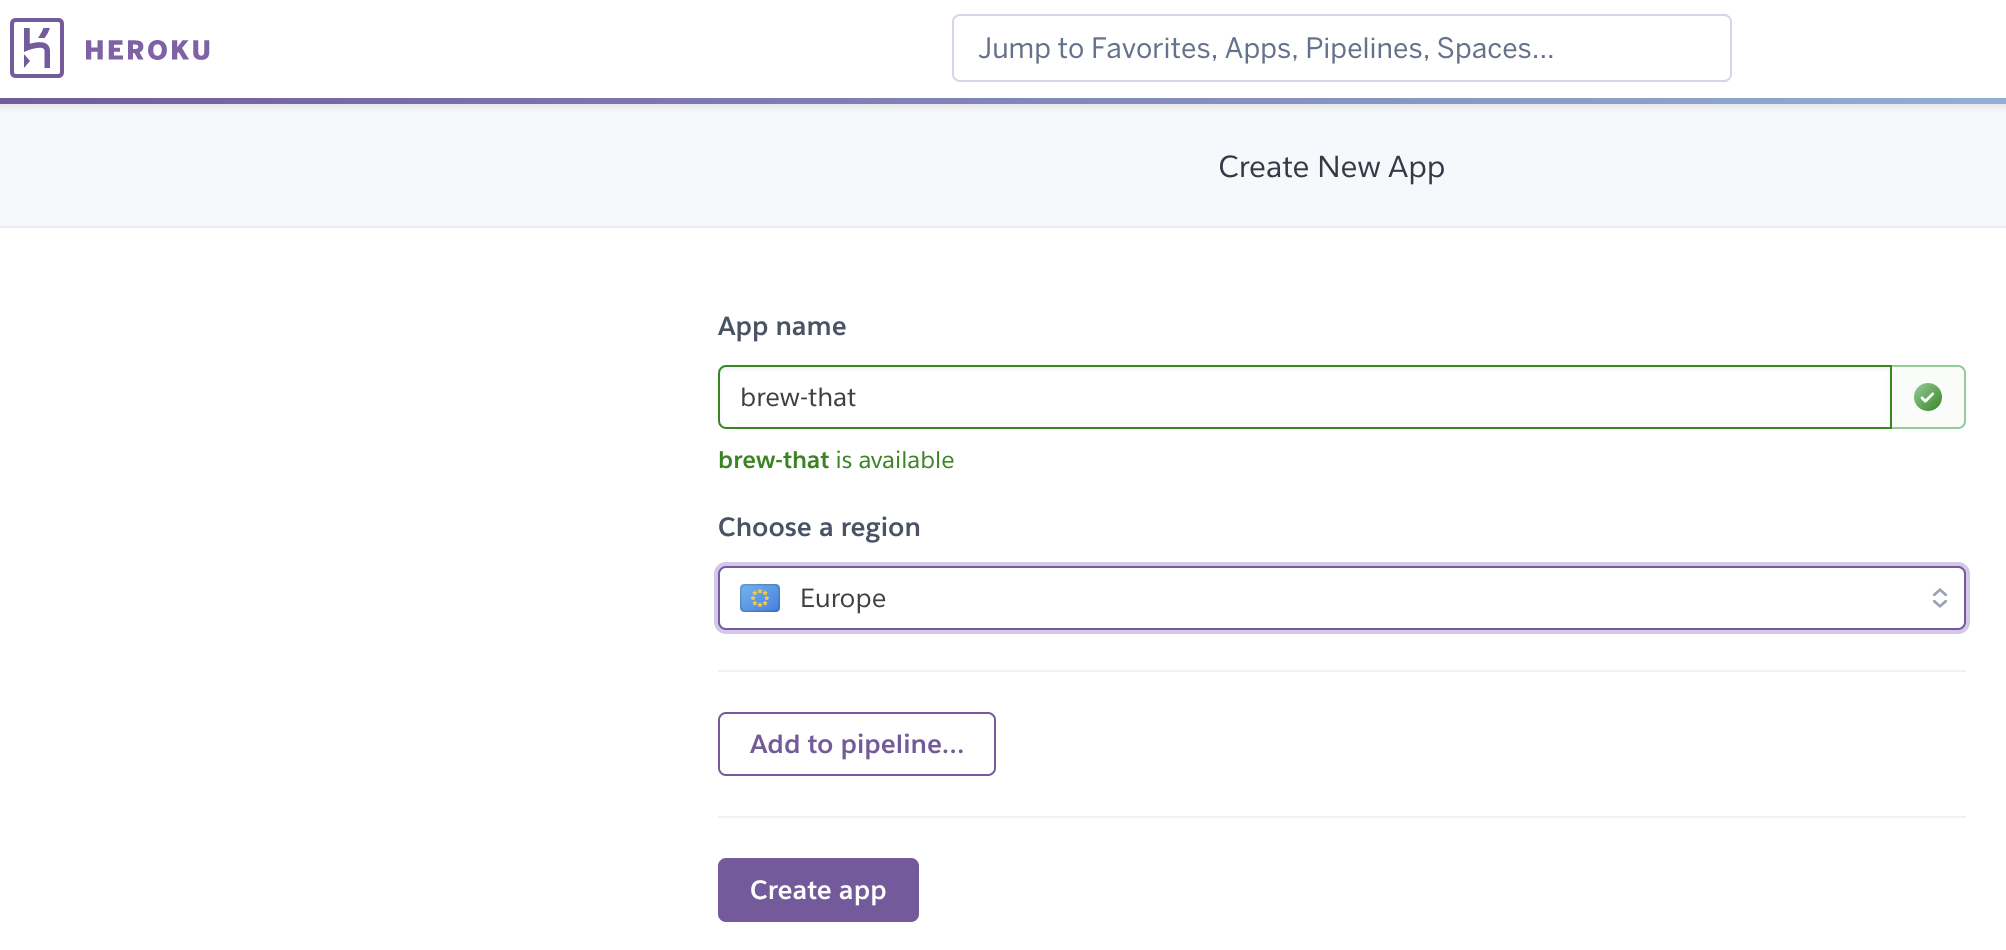Click the "Create New App" heading
2006x950 pixels.
click(x=1331, y=167)
